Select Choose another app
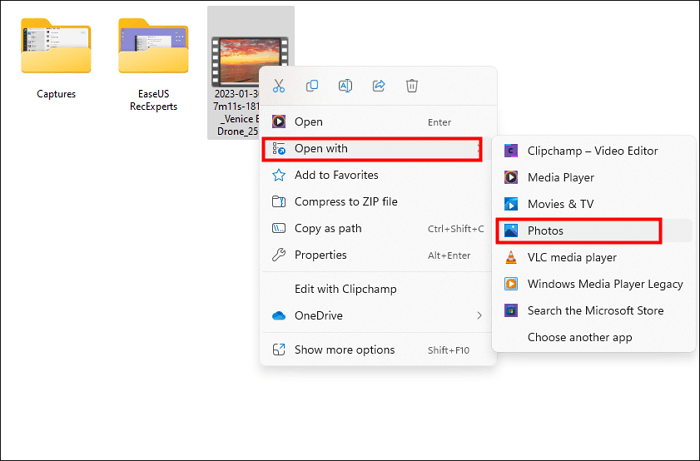700x461 pixels. (594, 337)
